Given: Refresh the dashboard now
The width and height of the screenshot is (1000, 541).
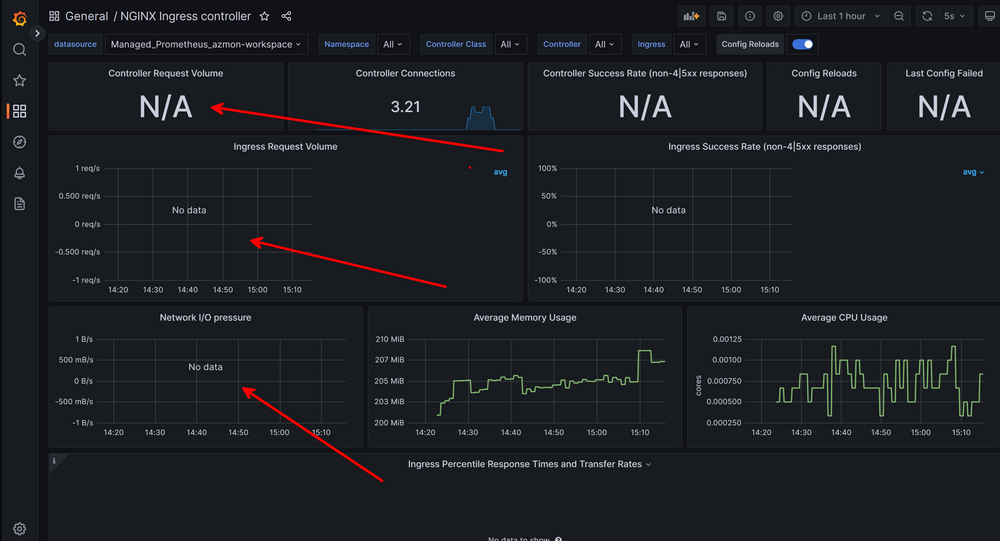Looking at the screenshot, I should (x=927, y=16).
